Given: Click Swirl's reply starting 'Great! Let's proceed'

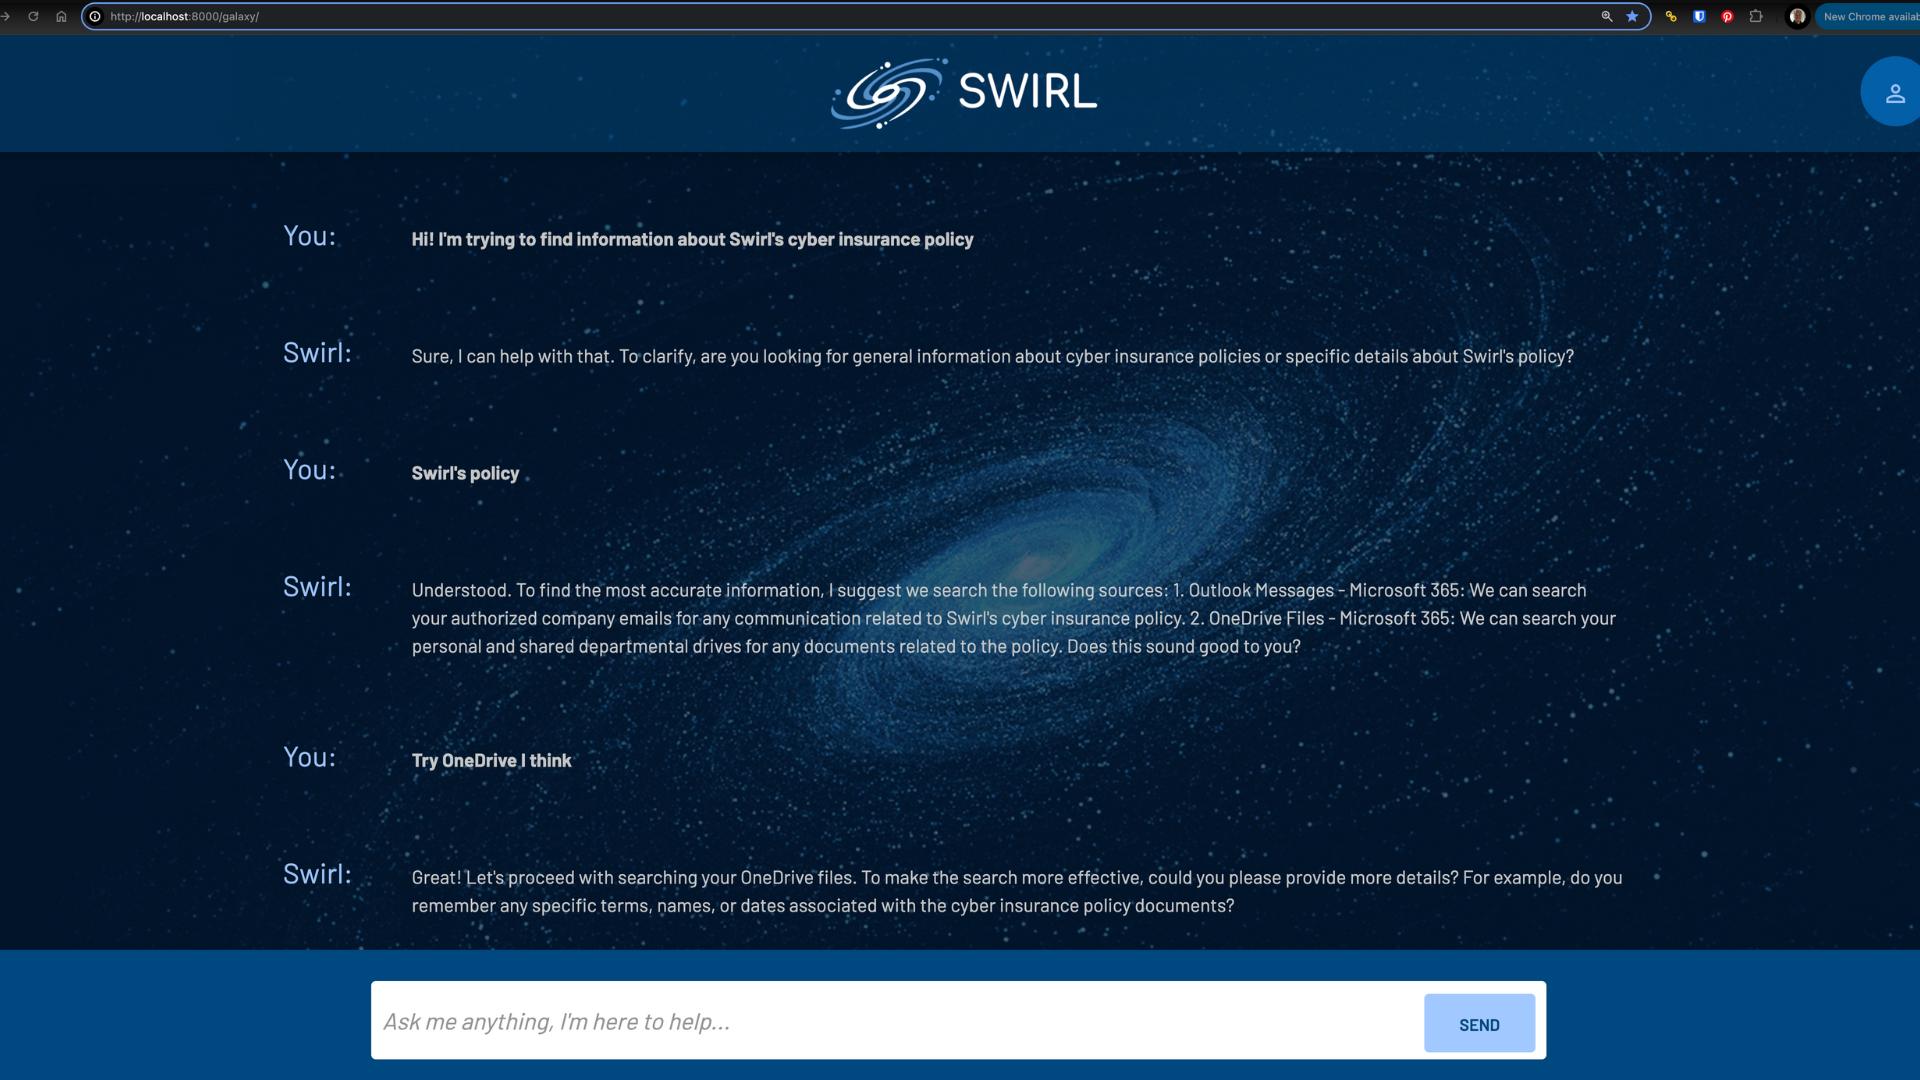Looking at the screenshot, I should pyautogui.click(x=1017, y=891).
